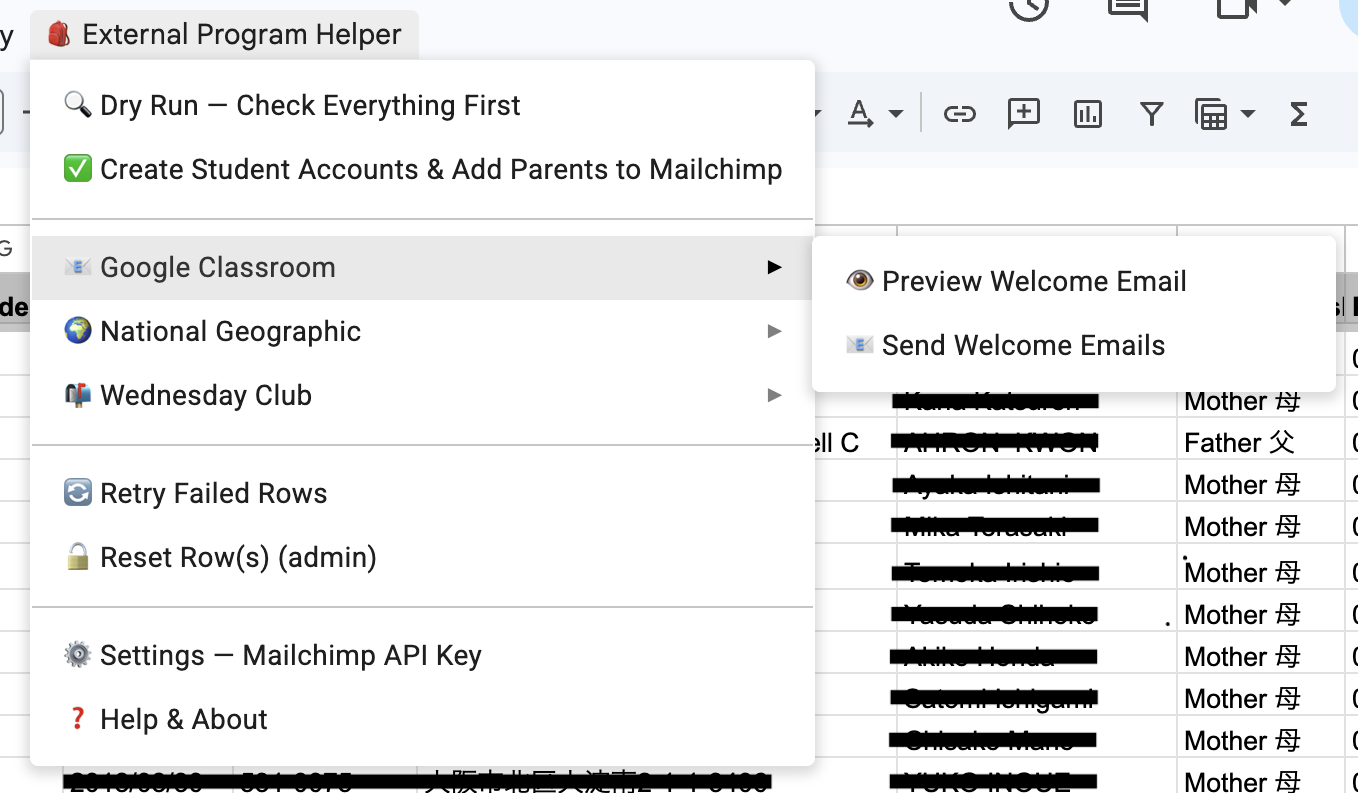This screenshot has height=793, width=1358.
Task: Click the text color A icon
Action: point(860,114)
